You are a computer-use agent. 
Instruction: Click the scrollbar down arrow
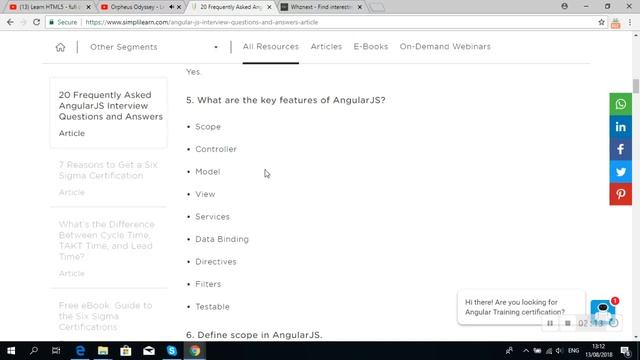[636, 338]
